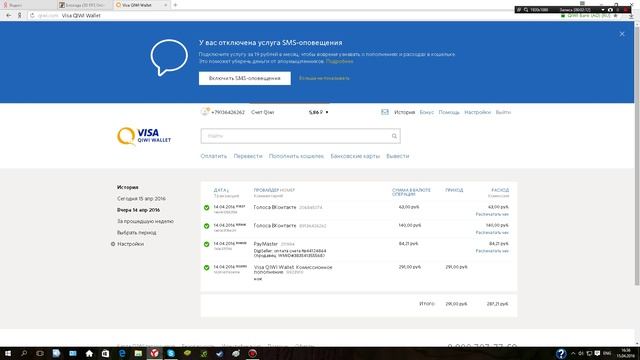Open home icon on the taskbar
This screenshot has width=640, height=360.
(x=89, y=353)
